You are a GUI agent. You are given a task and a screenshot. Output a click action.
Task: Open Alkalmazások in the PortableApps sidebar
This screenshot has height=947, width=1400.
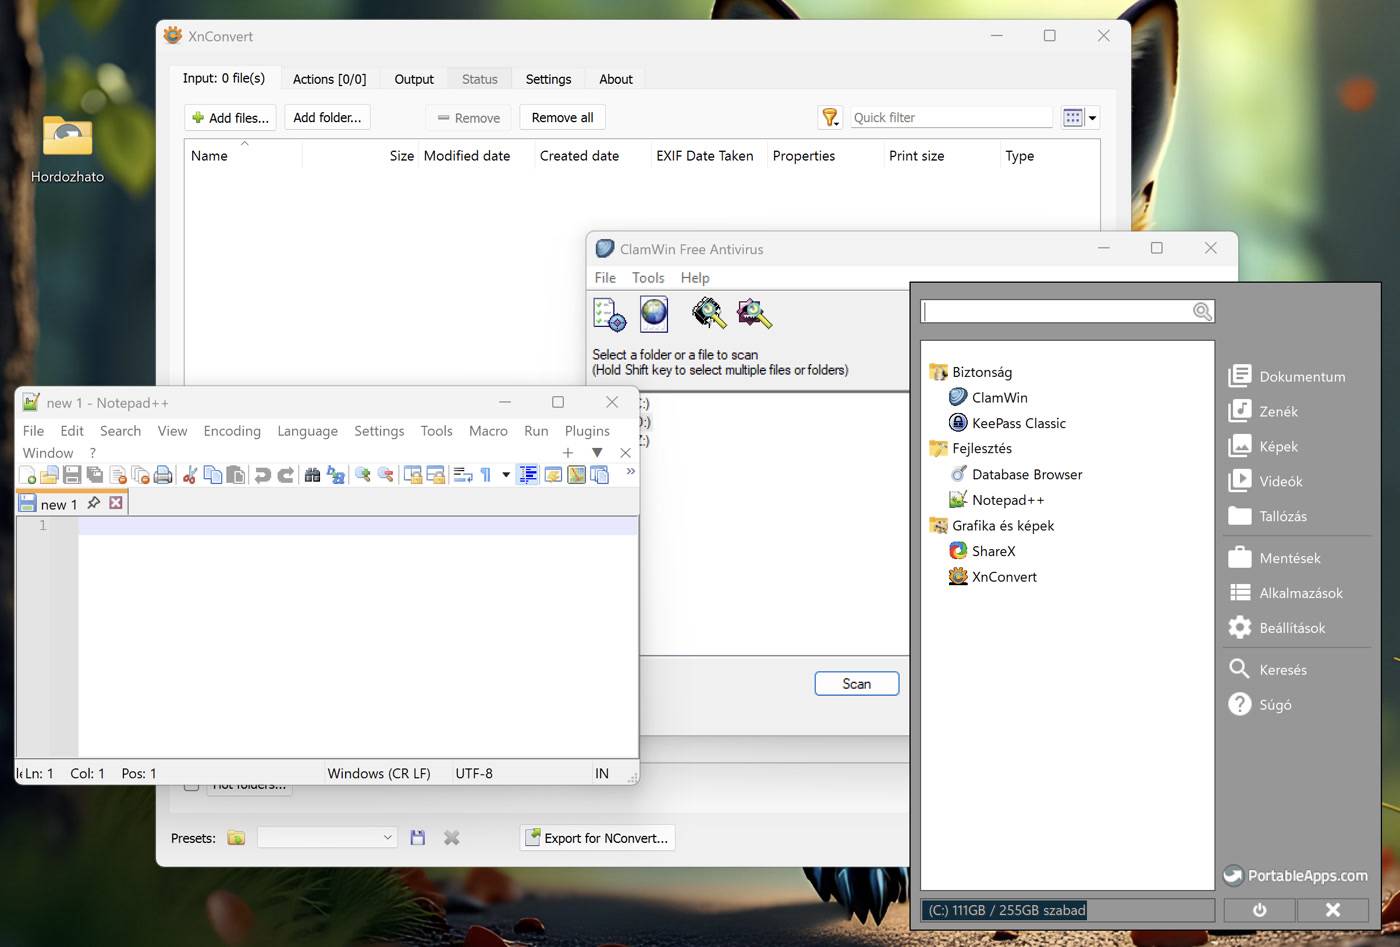[1286, 593]
